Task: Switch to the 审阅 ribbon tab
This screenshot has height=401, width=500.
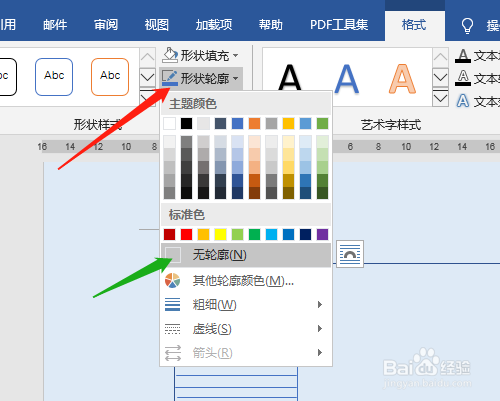Action: [106, 25]
